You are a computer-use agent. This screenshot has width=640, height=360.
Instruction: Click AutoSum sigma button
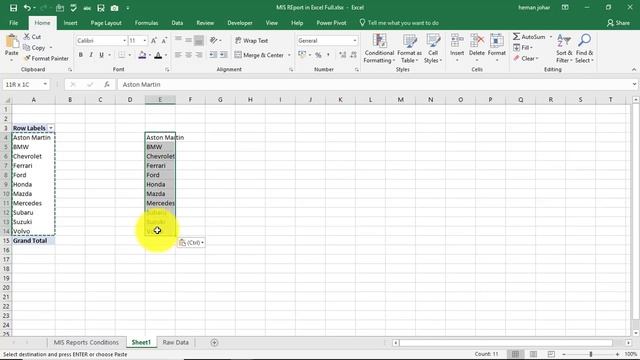(529, 37)
